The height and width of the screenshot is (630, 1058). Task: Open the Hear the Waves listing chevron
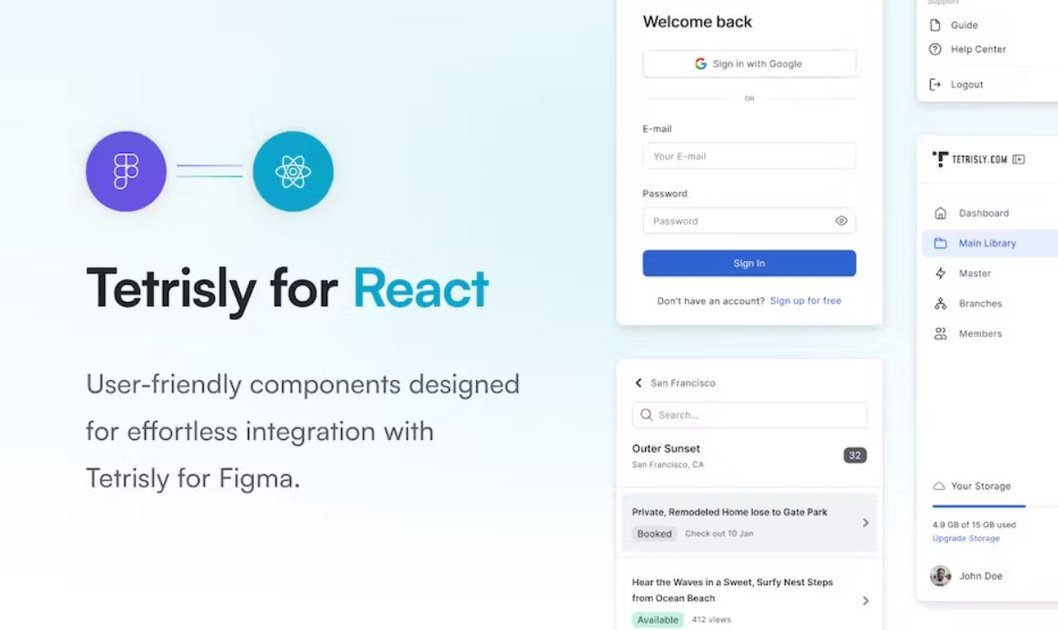pos(865,600)
